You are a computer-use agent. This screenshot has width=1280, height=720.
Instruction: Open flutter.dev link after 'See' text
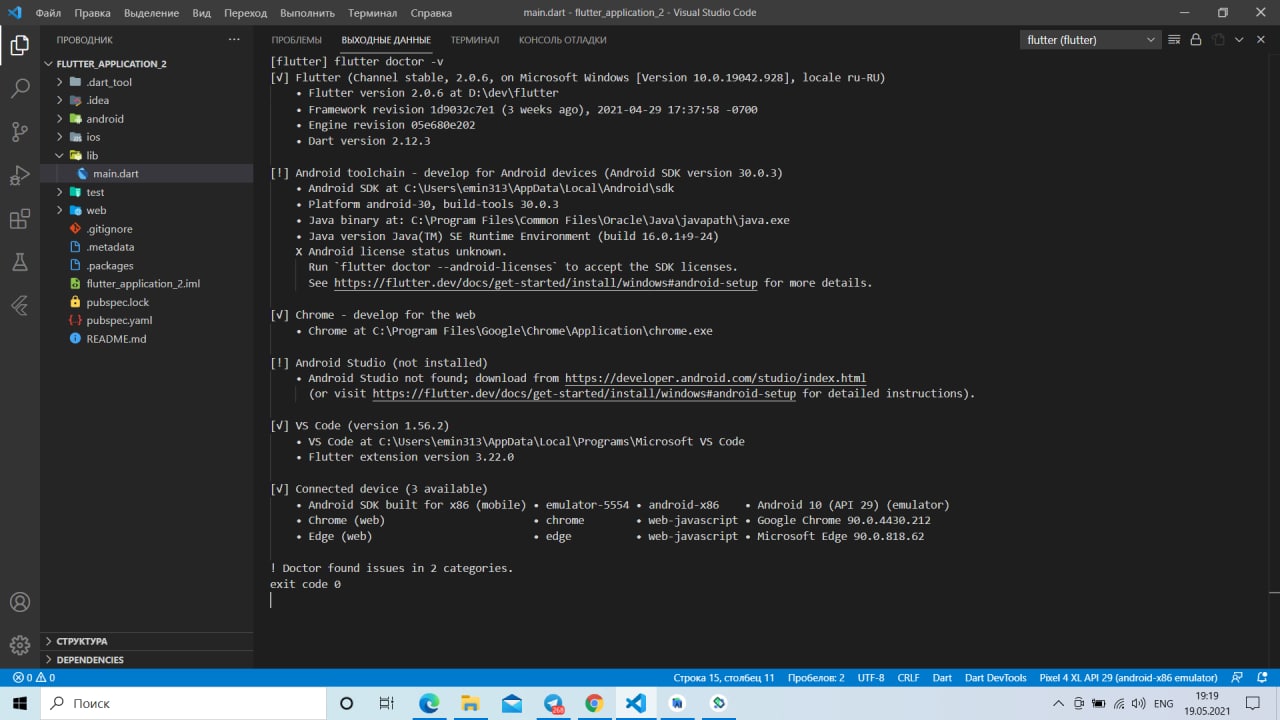click(546, 283)
